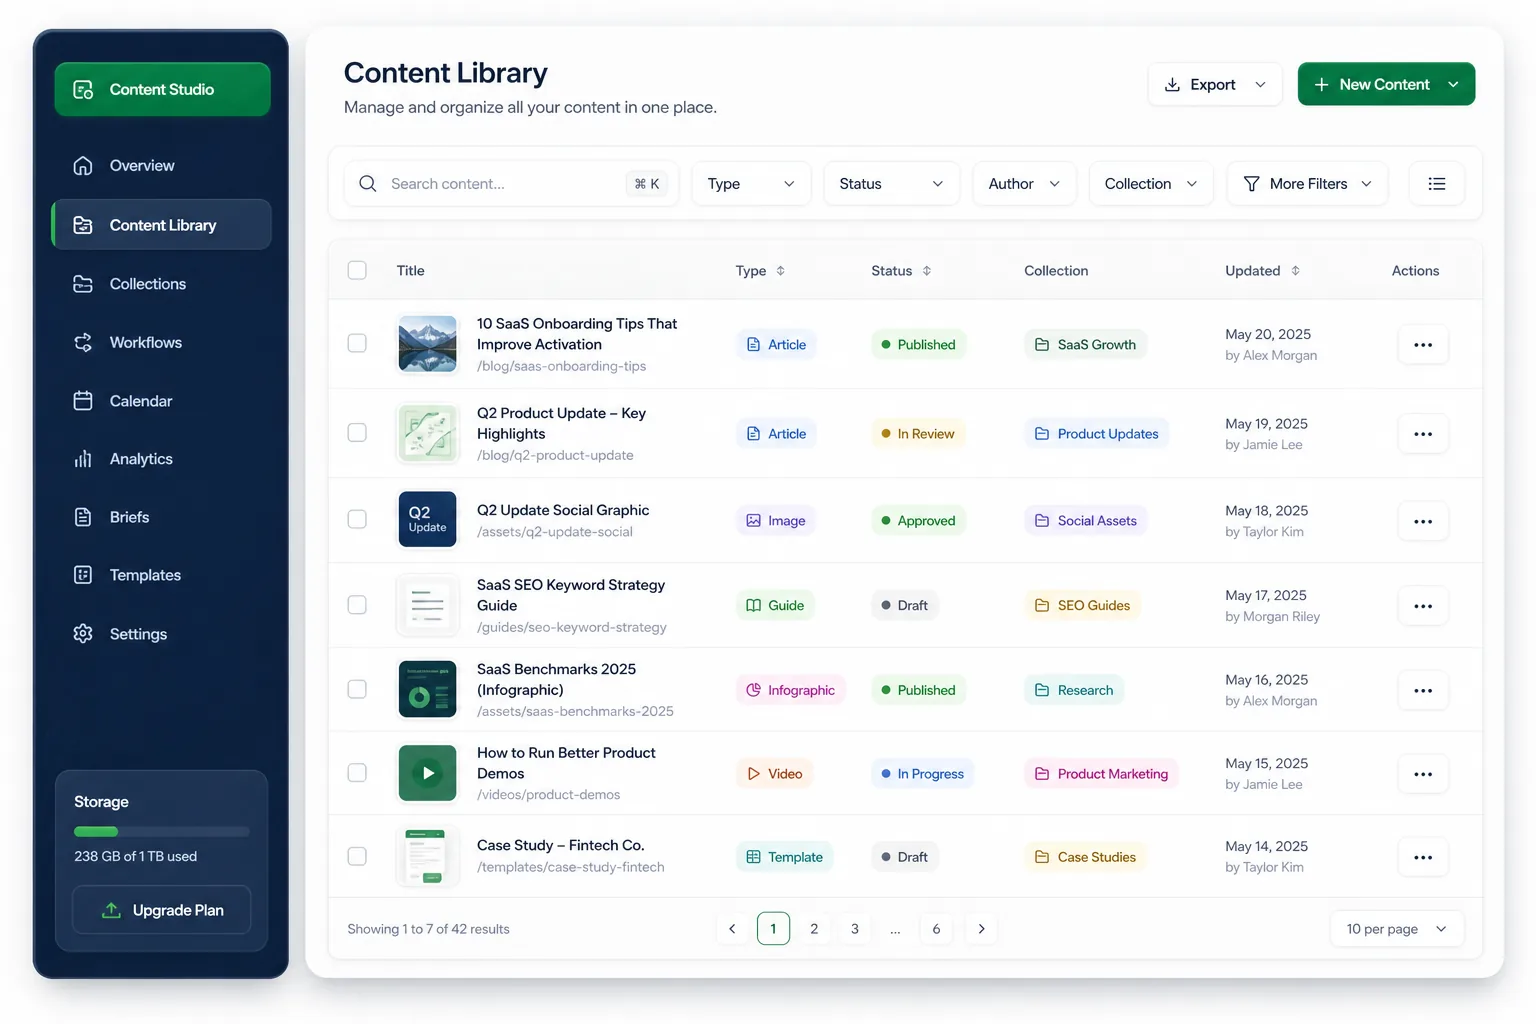The image size is (1536, 1024).
Task: Select the SaaS SEO Keyword Strategy Guide checkbox
Action: point(357,605)
